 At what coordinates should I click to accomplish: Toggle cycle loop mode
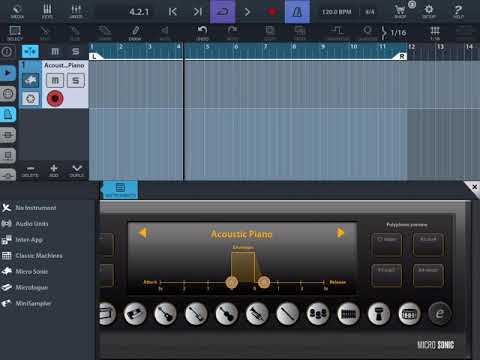tap(222, 12)
